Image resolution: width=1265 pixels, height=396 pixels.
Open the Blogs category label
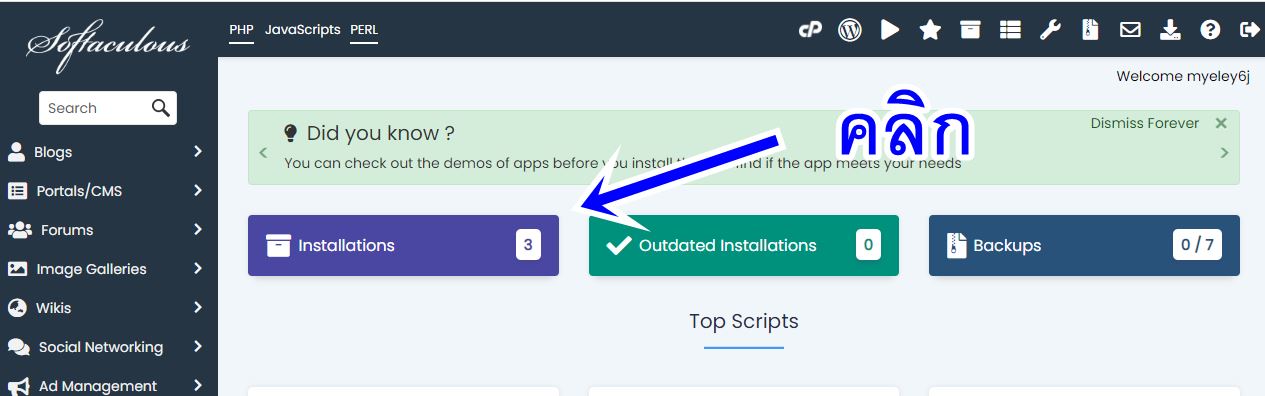tap(53, 152)
